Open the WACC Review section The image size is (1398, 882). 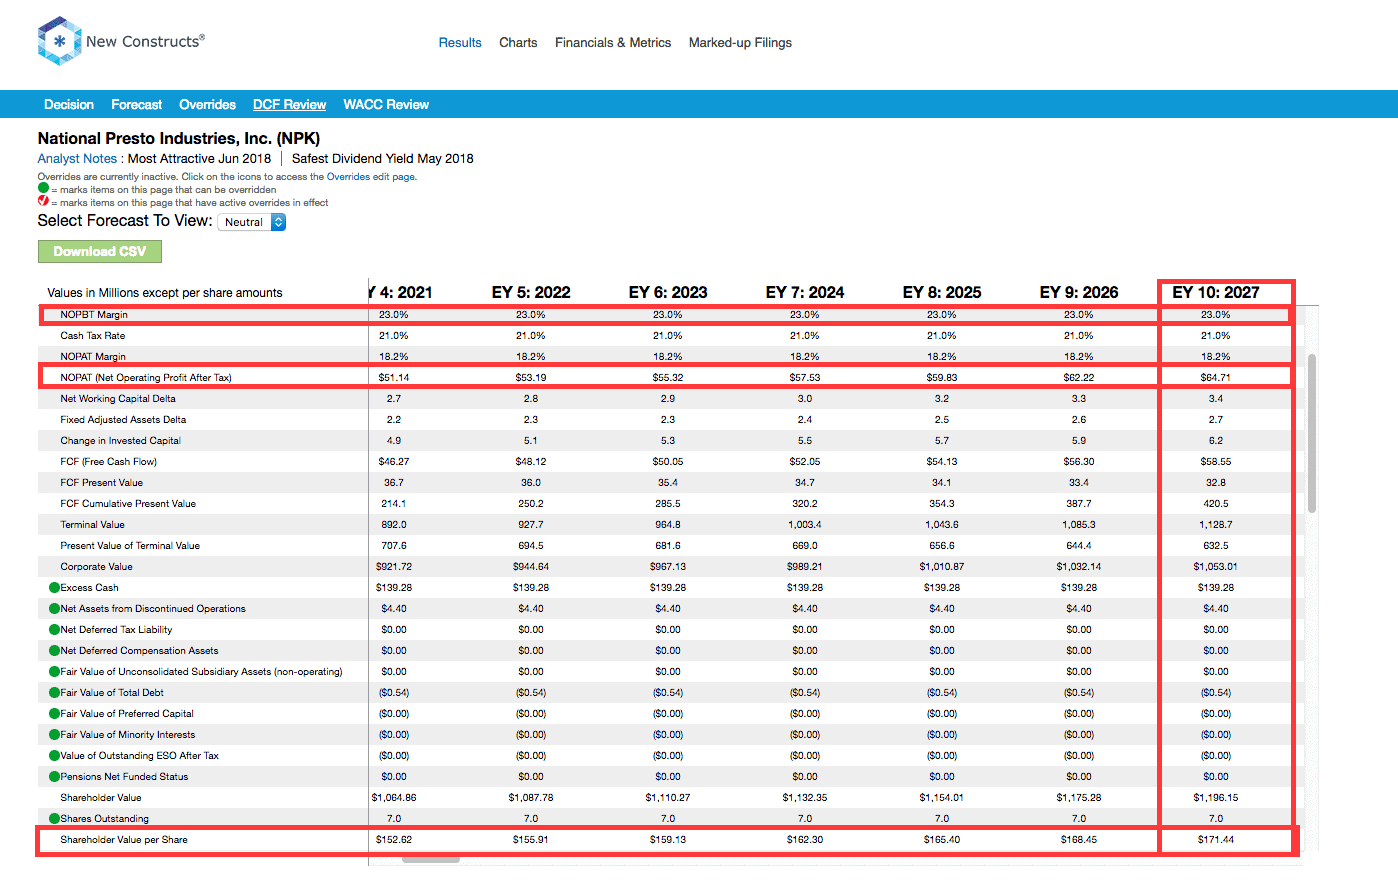(x=386, y=104)
